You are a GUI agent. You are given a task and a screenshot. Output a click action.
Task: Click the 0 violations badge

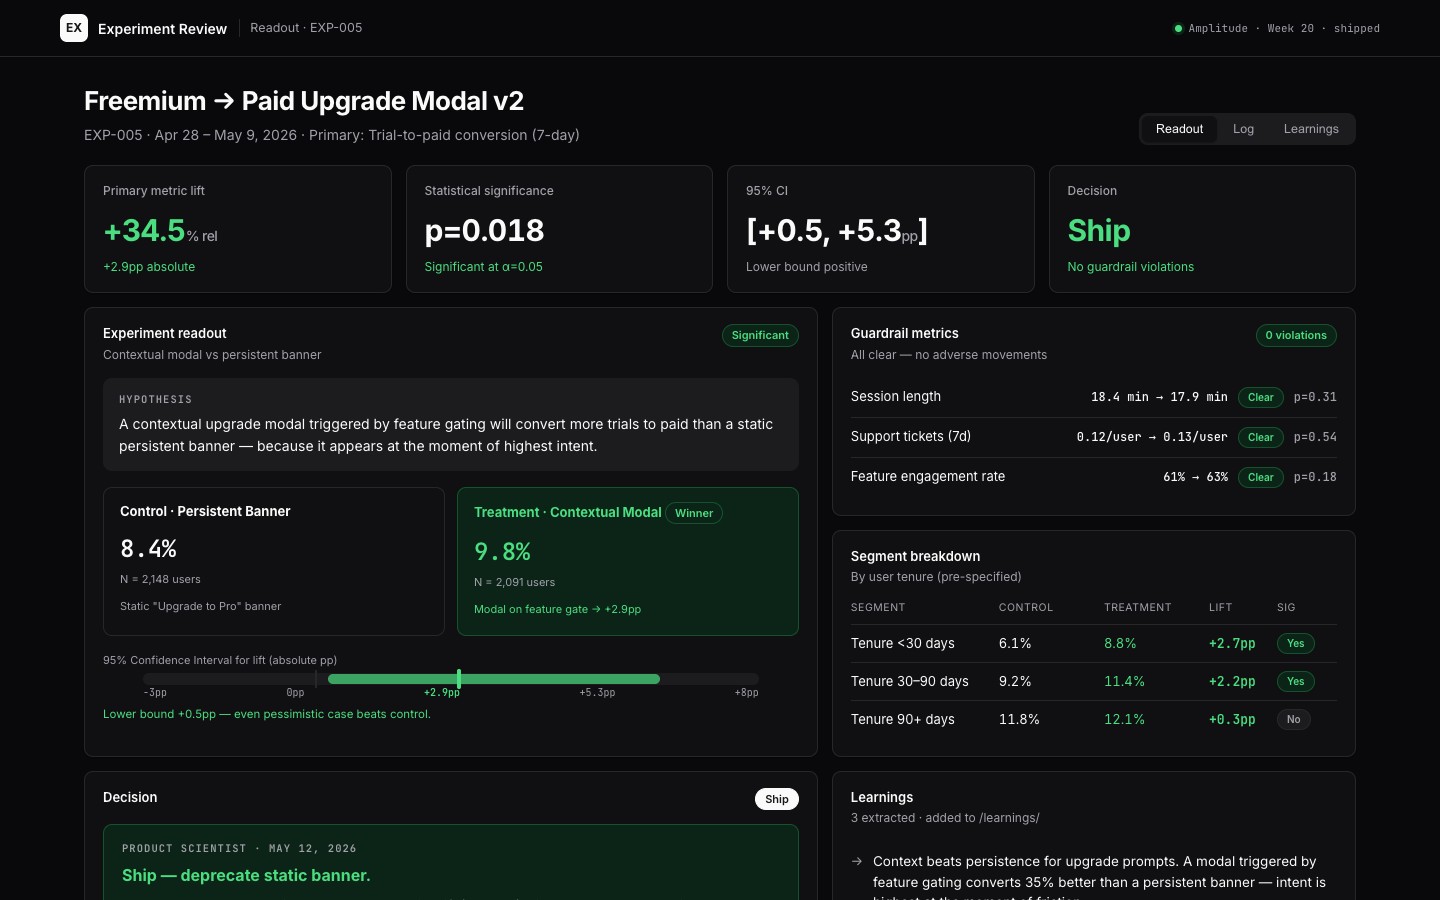[1296, 335]
